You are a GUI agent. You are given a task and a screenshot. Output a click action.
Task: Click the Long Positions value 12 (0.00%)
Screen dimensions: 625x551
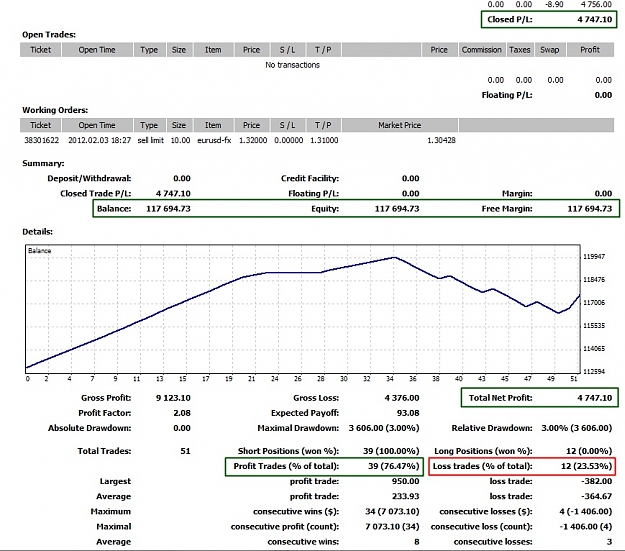tap(589, 451)
